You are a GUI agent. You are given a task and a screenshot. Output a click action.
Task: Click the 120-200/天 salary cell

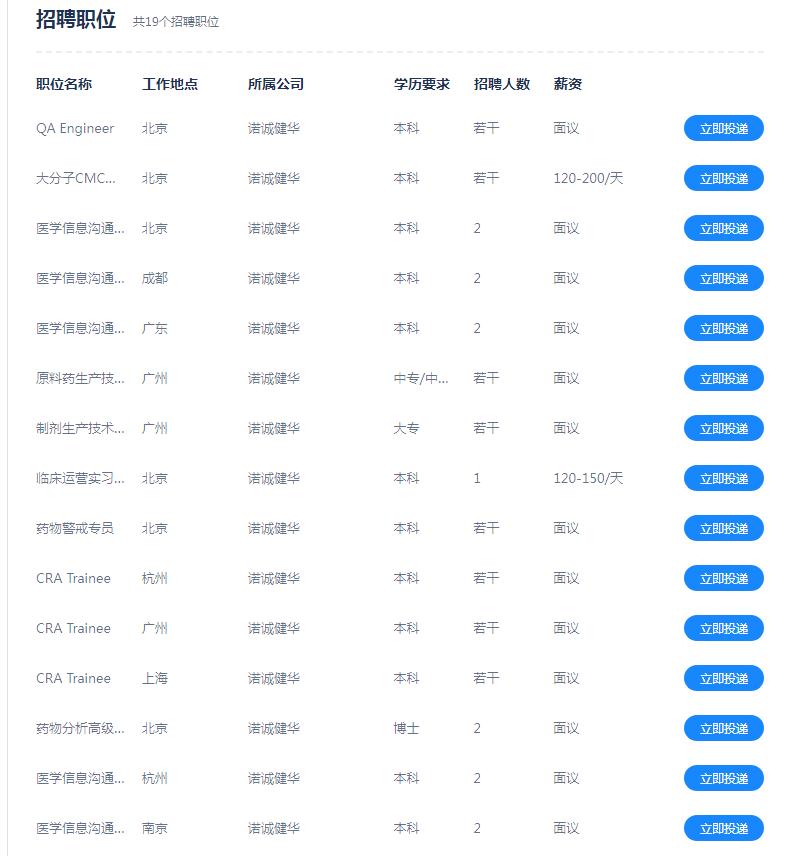coord(588,178)
